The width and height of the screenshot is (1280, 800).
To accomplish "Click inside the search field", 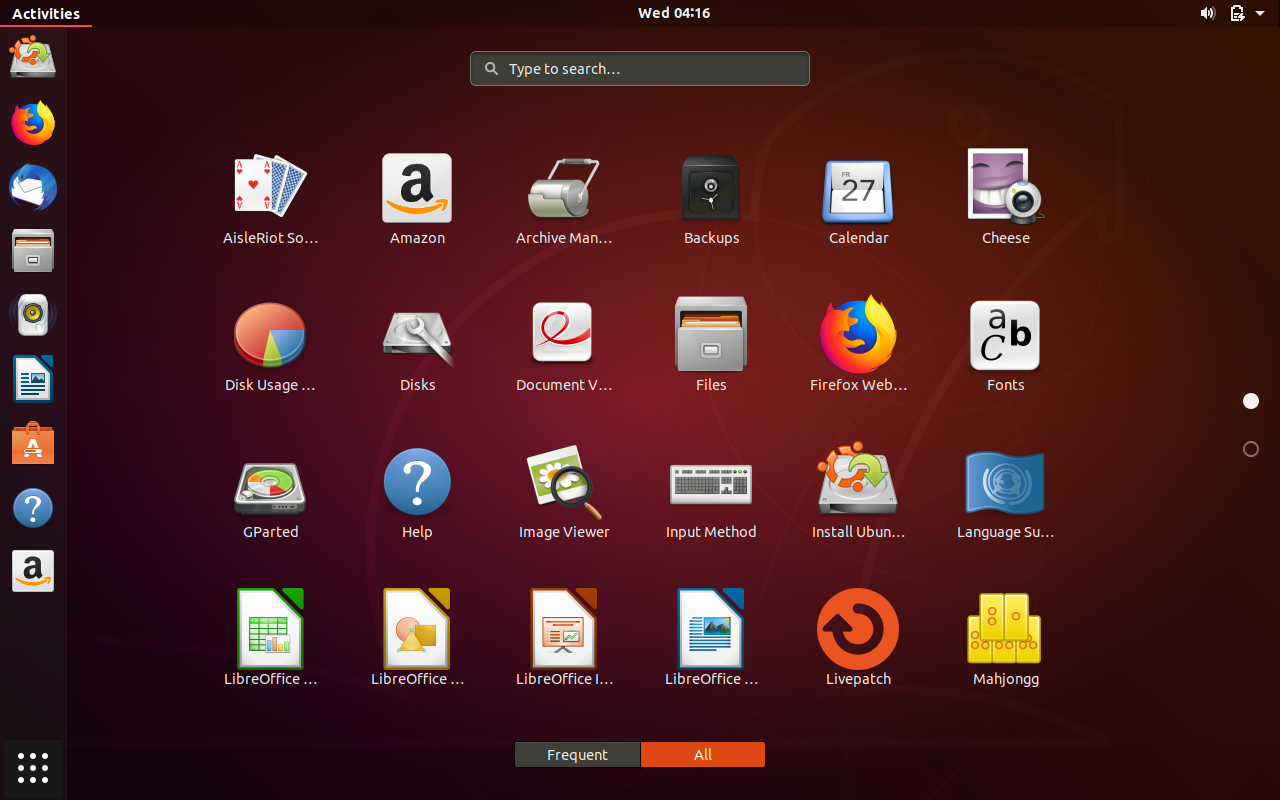I will tap(639, 68).
